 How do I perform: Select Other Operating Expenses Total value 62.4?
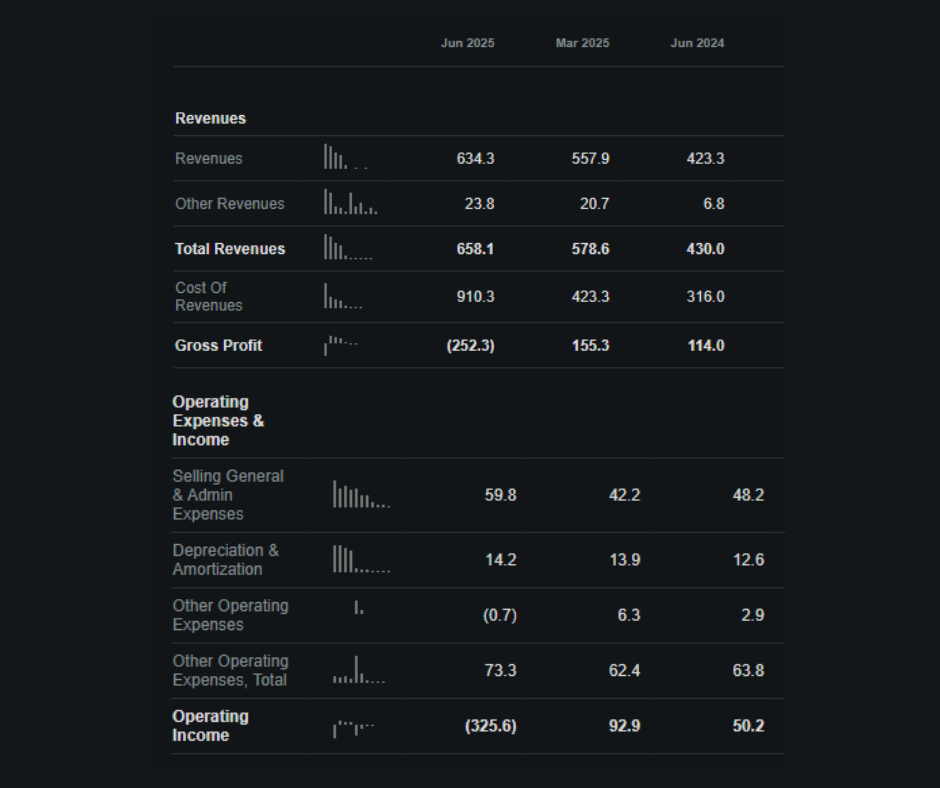[x=625, y=670]
